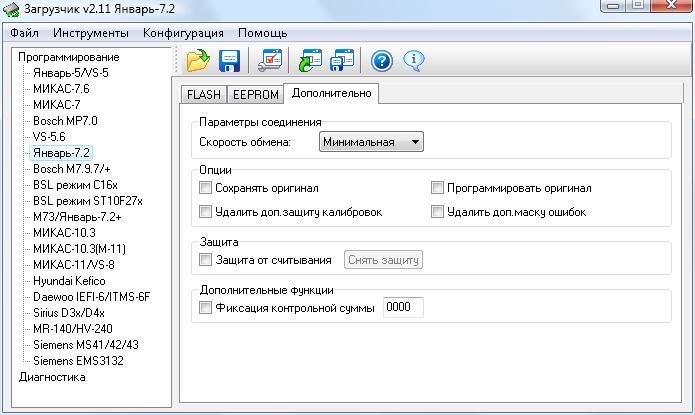Screen dimensions: 695x415
Task: Switch to the FLASH tab
Action: point(204,94)
